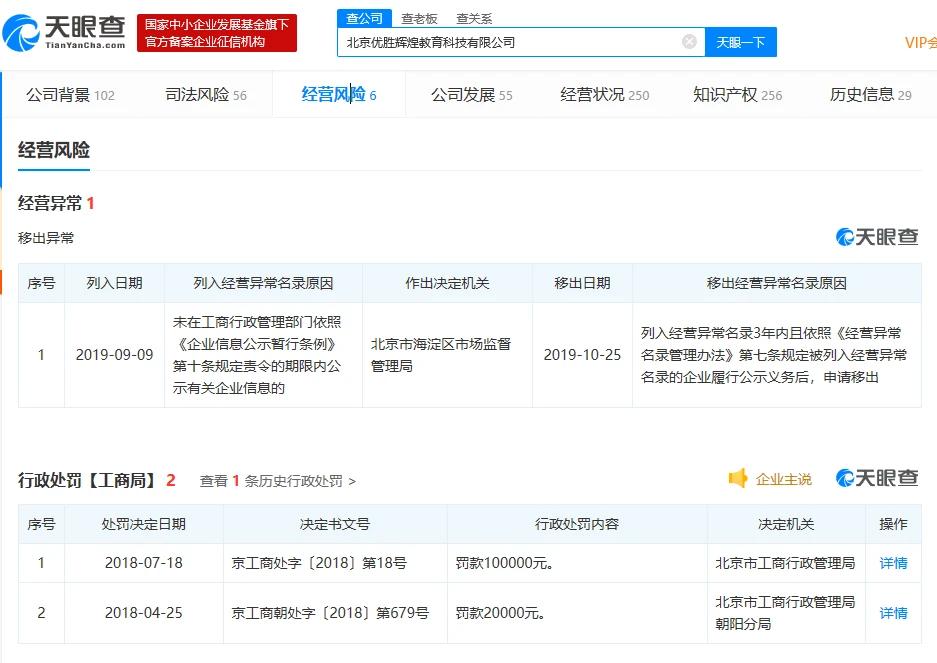Click the 天眼一下 search button
The width and height of the screenshot is (937, 663).
[x=741, y=42]
